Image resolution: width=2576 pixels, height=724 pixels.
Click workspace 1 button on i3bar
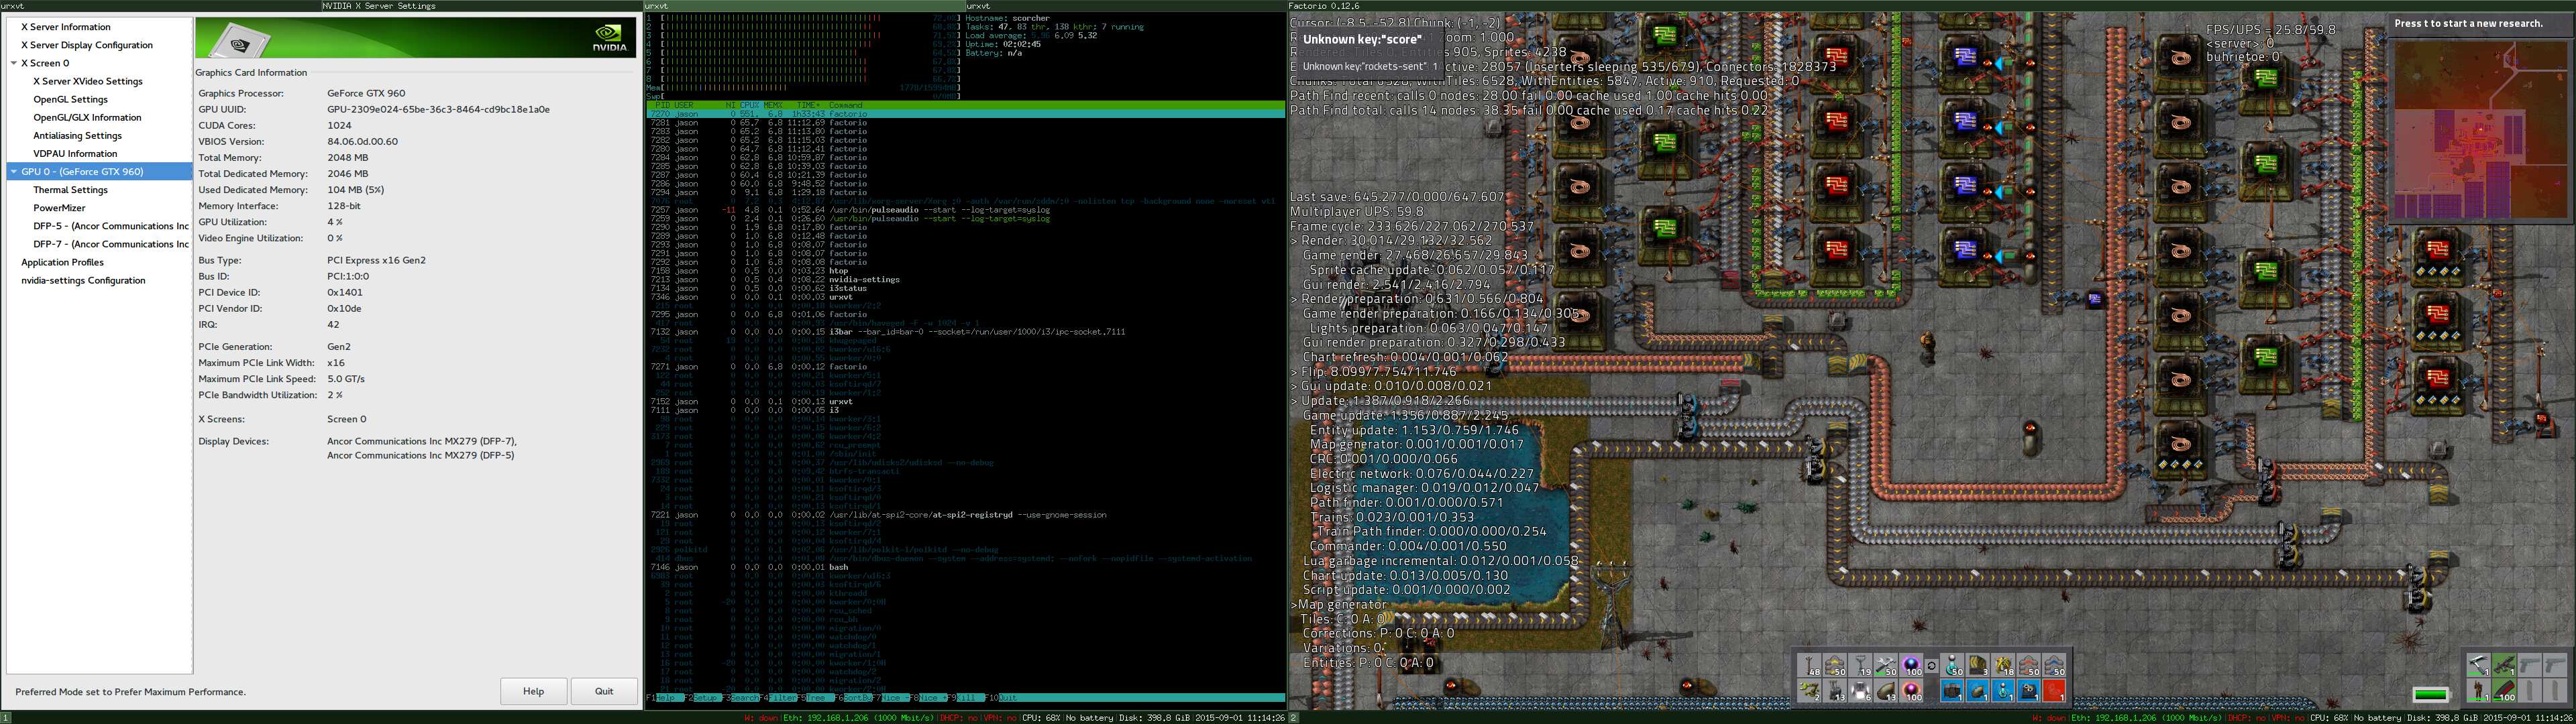click(x=5, y=718)
